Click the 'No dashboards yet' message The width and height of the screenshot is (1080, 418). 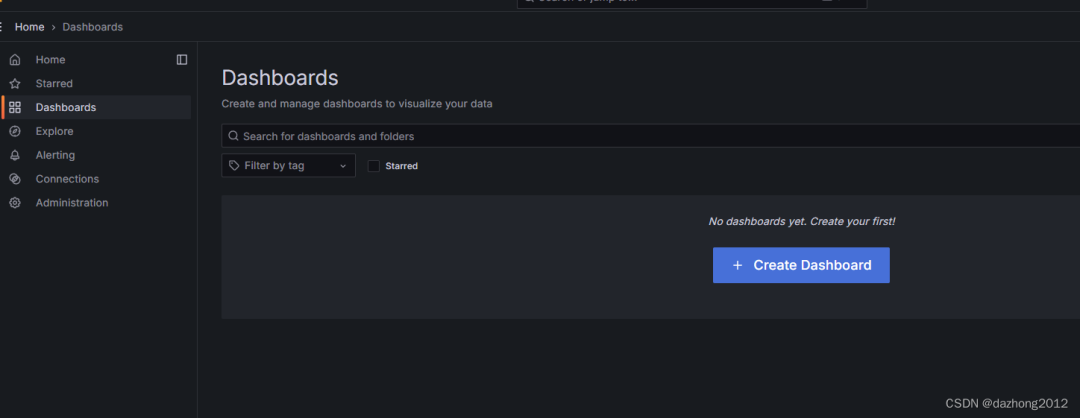pyautogui.click(x=802, y=222)
